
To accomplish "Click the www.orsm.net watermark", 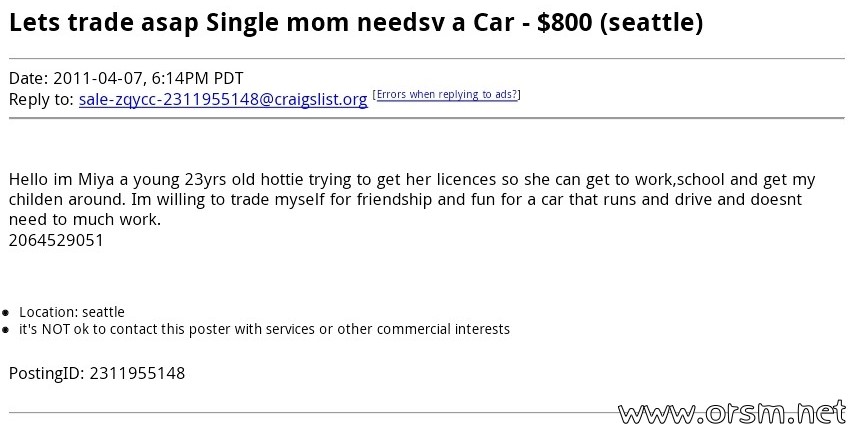I will tap(732, 413).
